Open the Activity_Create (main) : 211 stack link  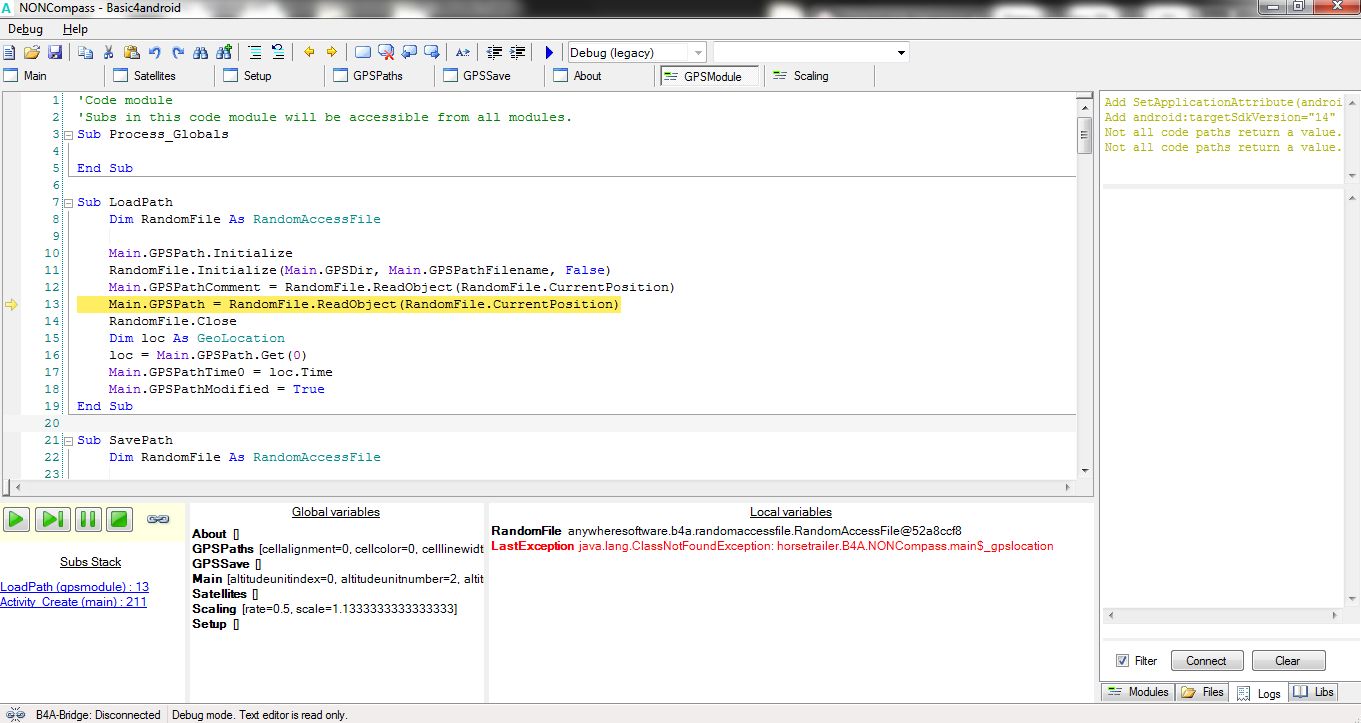[73, 602]
